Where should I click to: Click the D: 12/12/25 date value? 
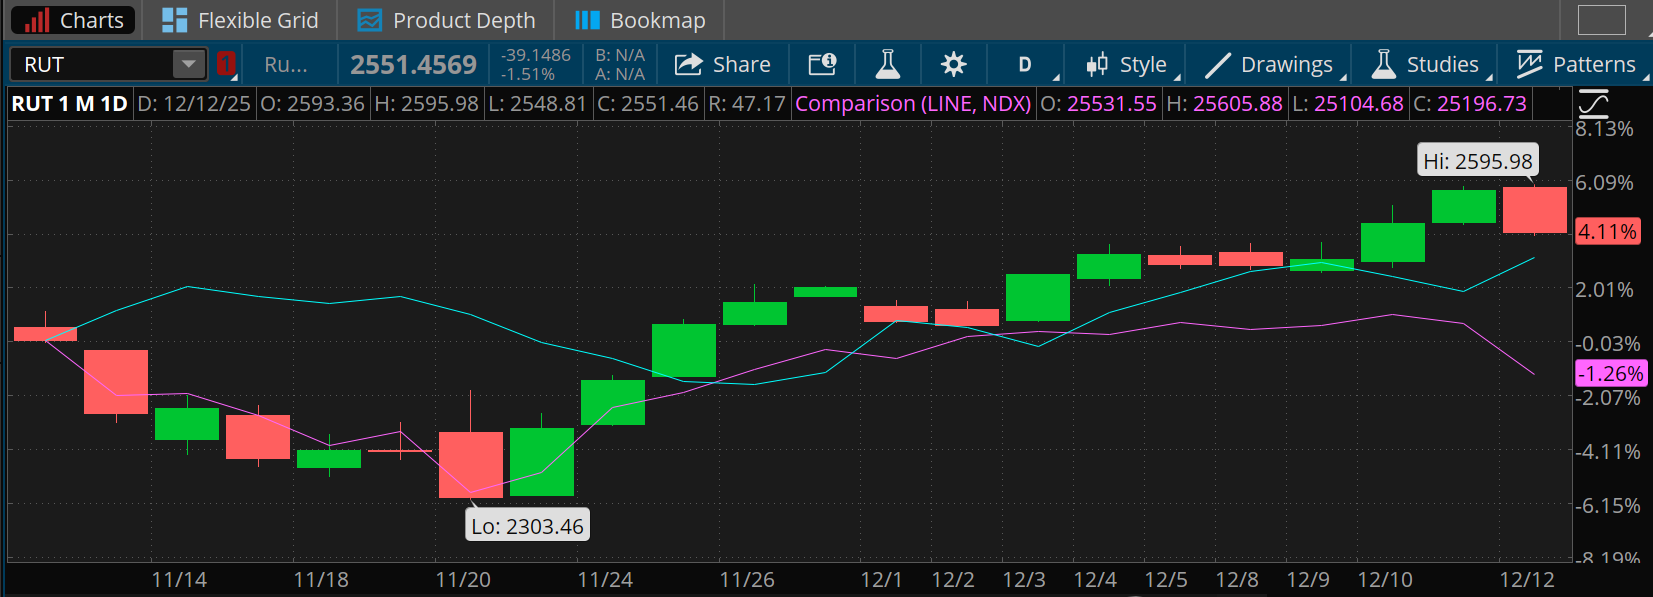(194, 103)
